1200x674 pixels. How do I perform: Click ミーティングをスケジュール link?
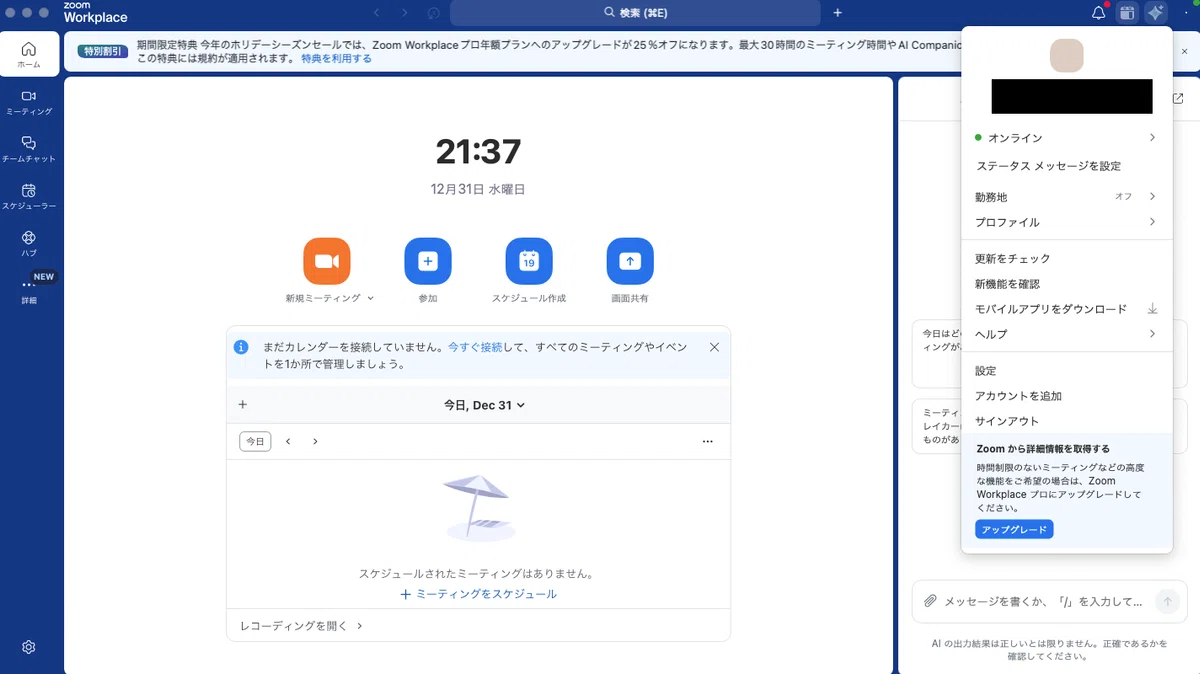[x=478, y=594]
